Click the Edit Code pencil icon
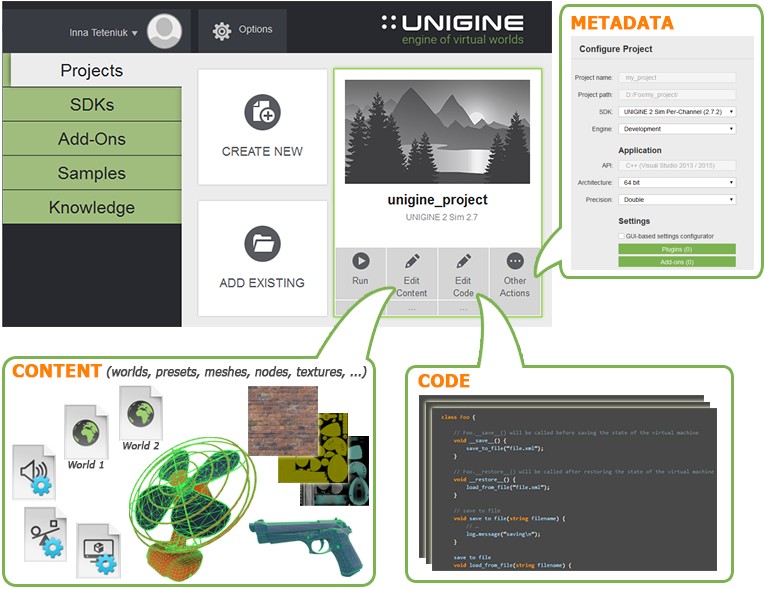This screenshot has height=590, width=765. tap(463, 261)
